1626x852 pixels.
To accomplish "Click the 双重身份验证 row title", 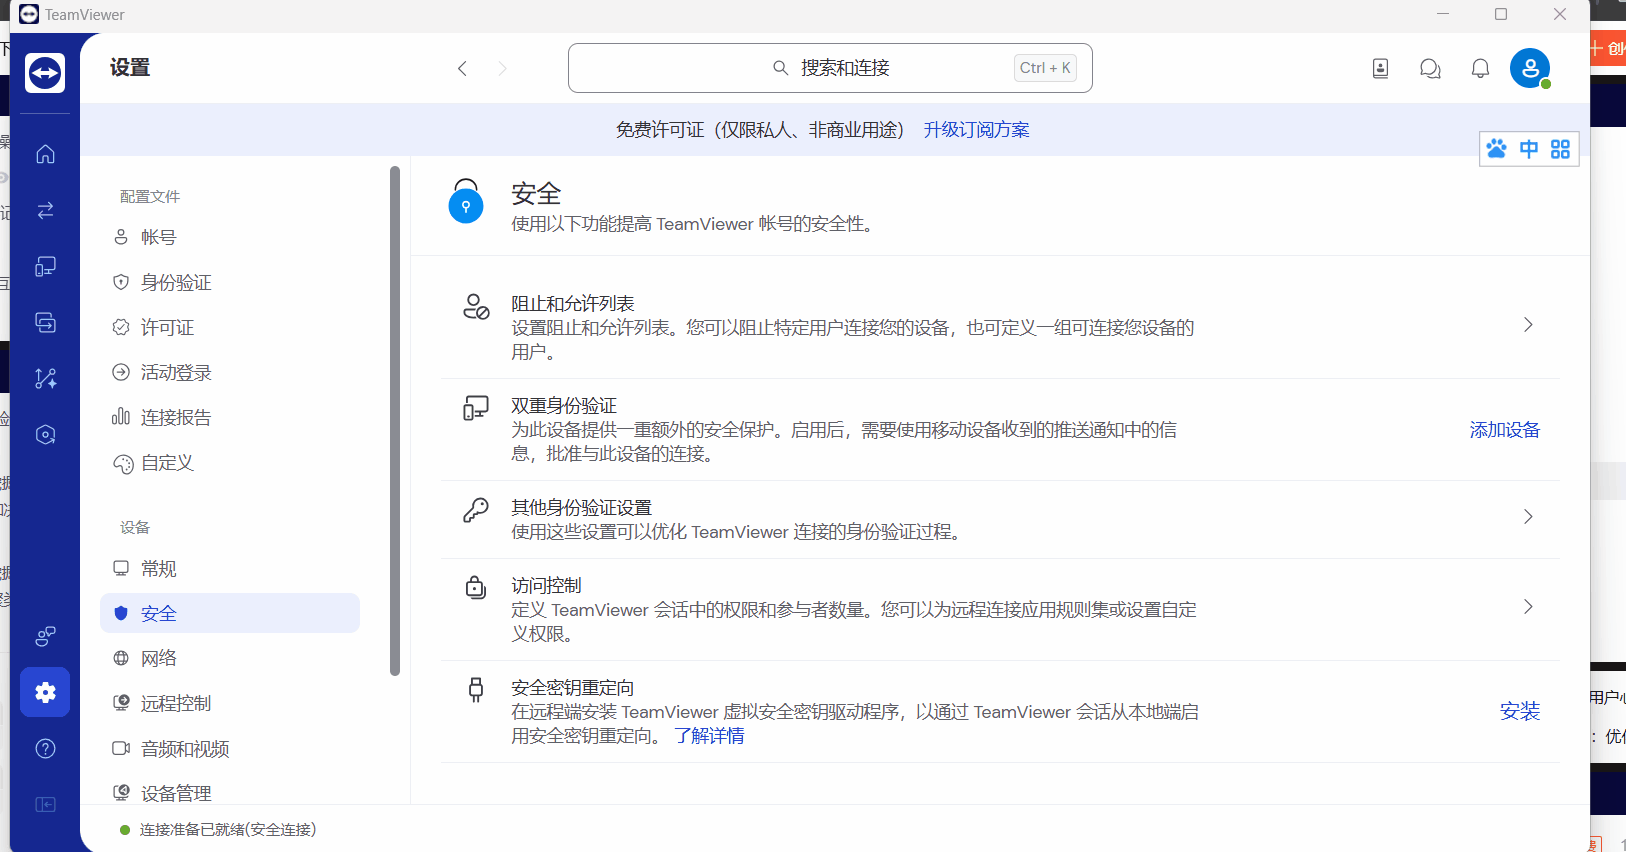I will tap(564, 406).
